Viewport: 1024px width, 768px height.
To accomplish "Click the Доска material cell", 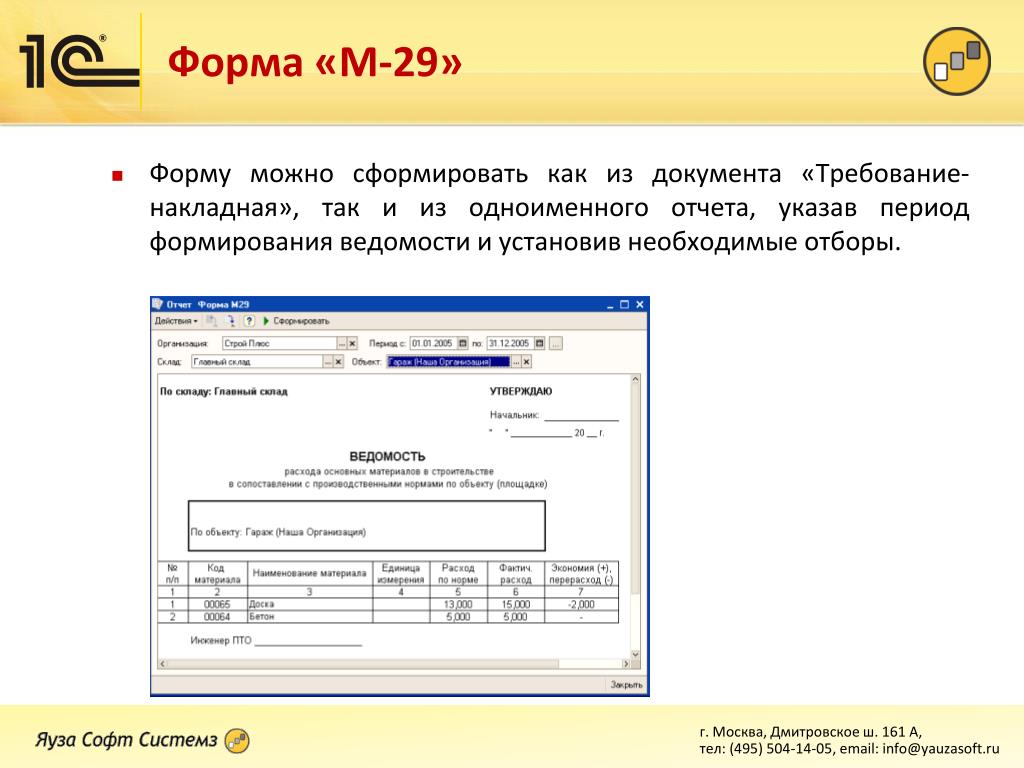I will [310, 605].
